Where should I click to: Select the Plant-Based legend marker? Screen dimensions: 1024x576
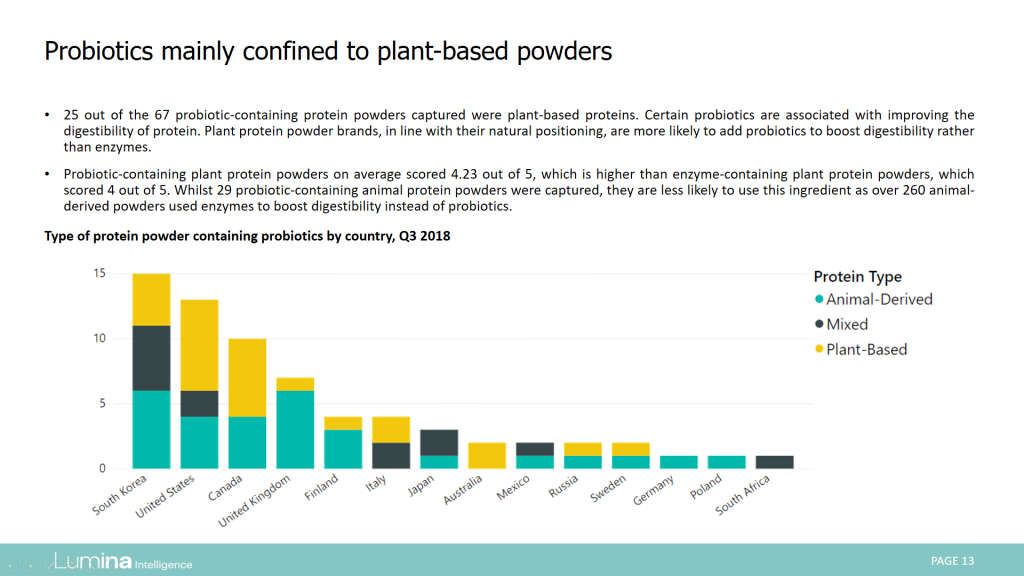point(819,349)
